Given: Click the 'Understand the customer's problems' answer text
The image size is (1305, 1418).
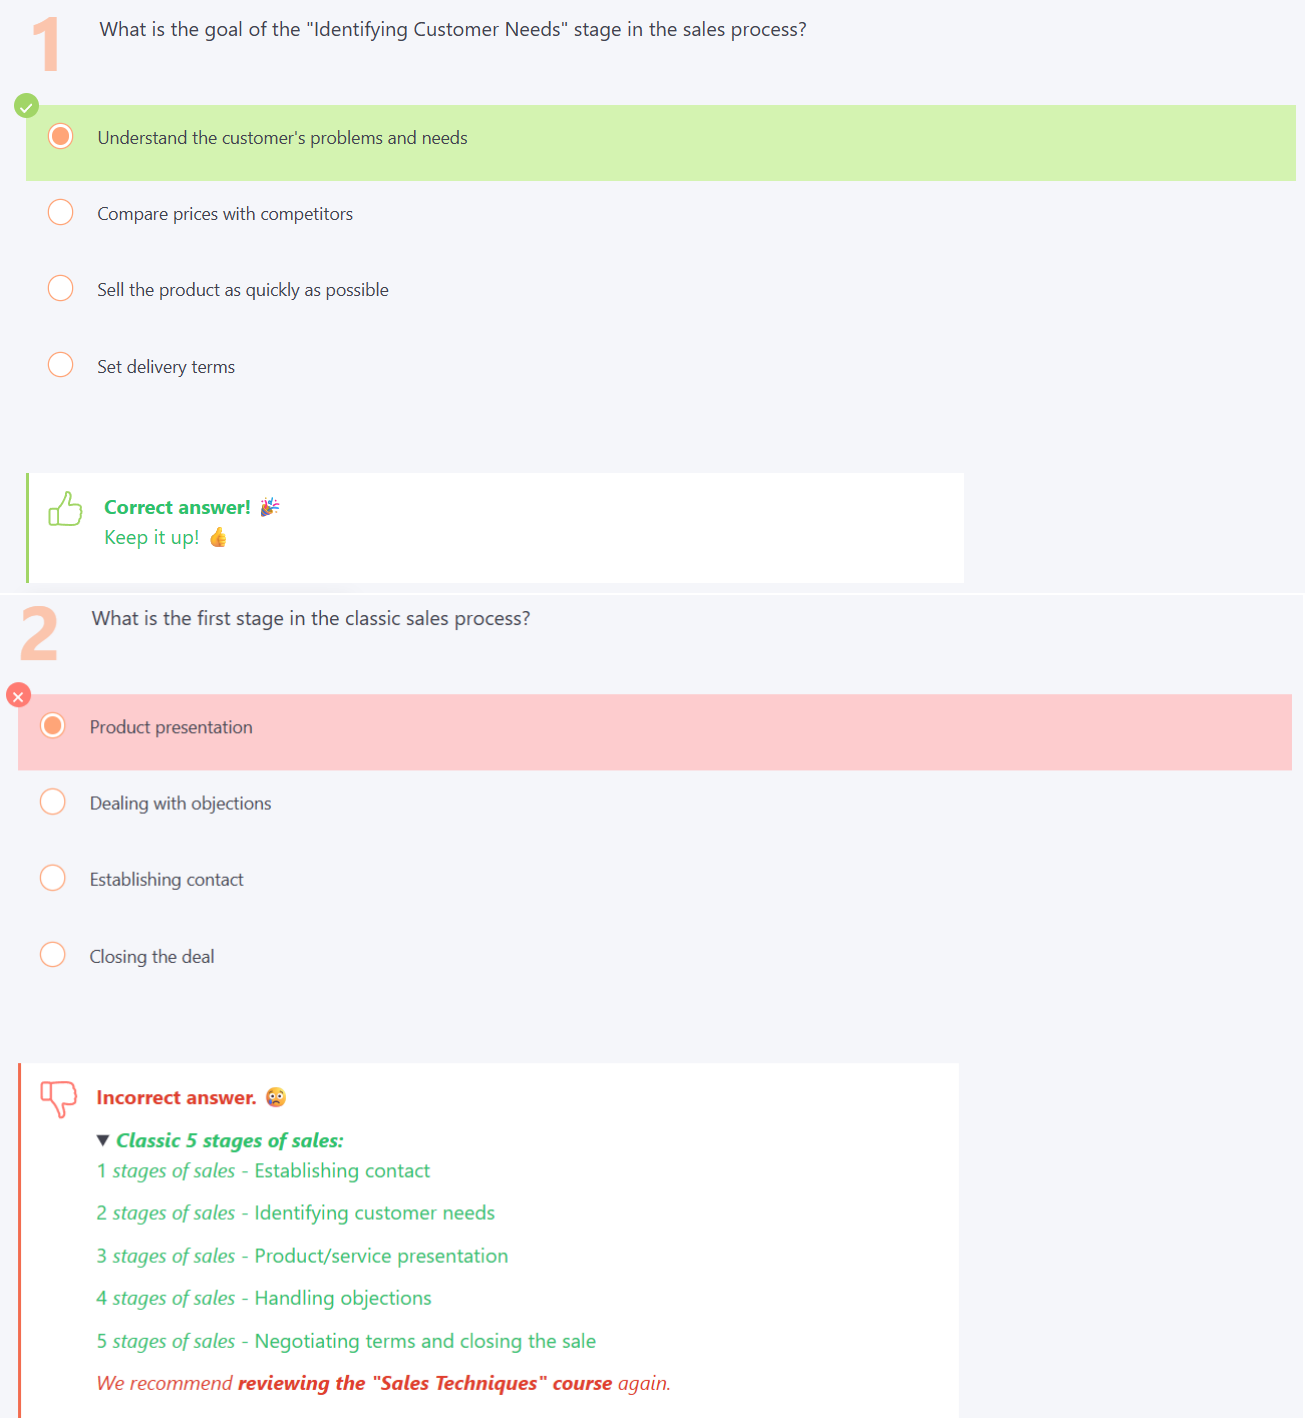Looking at the screenshot, I should (x=282, y=138).
